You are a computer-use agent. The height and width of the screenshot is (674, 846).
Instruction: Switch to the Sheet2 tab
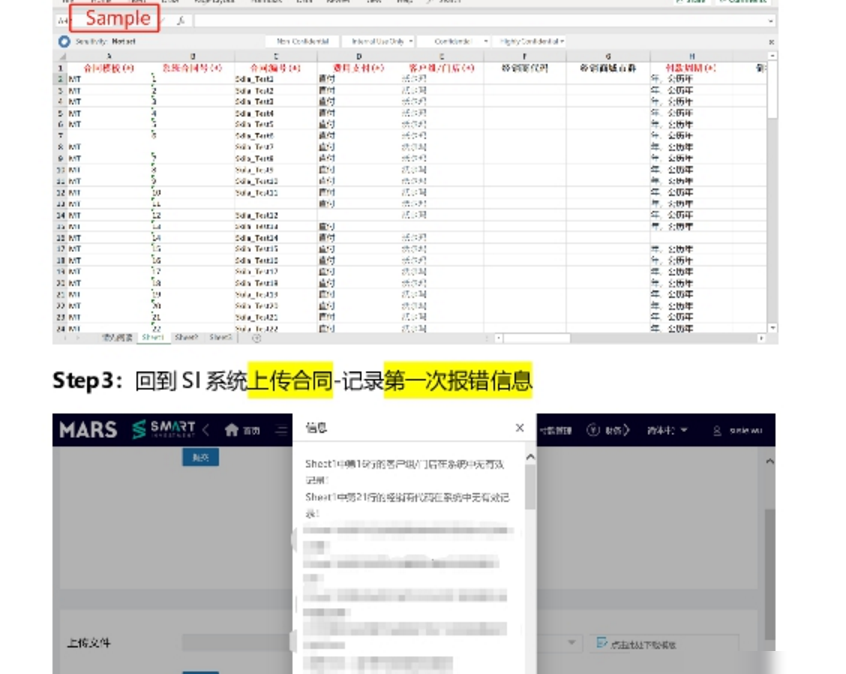[187, 337]
